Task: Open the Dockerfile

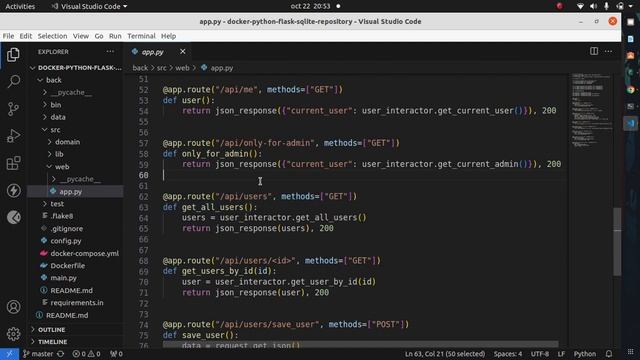Action: [76, 266]
